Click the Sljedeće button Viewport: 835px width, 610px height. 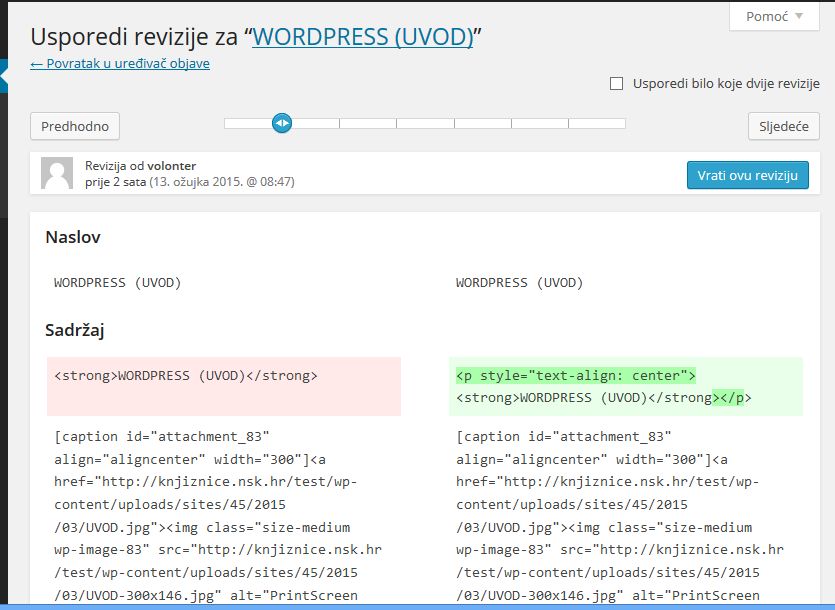click(x=783, y=126)
